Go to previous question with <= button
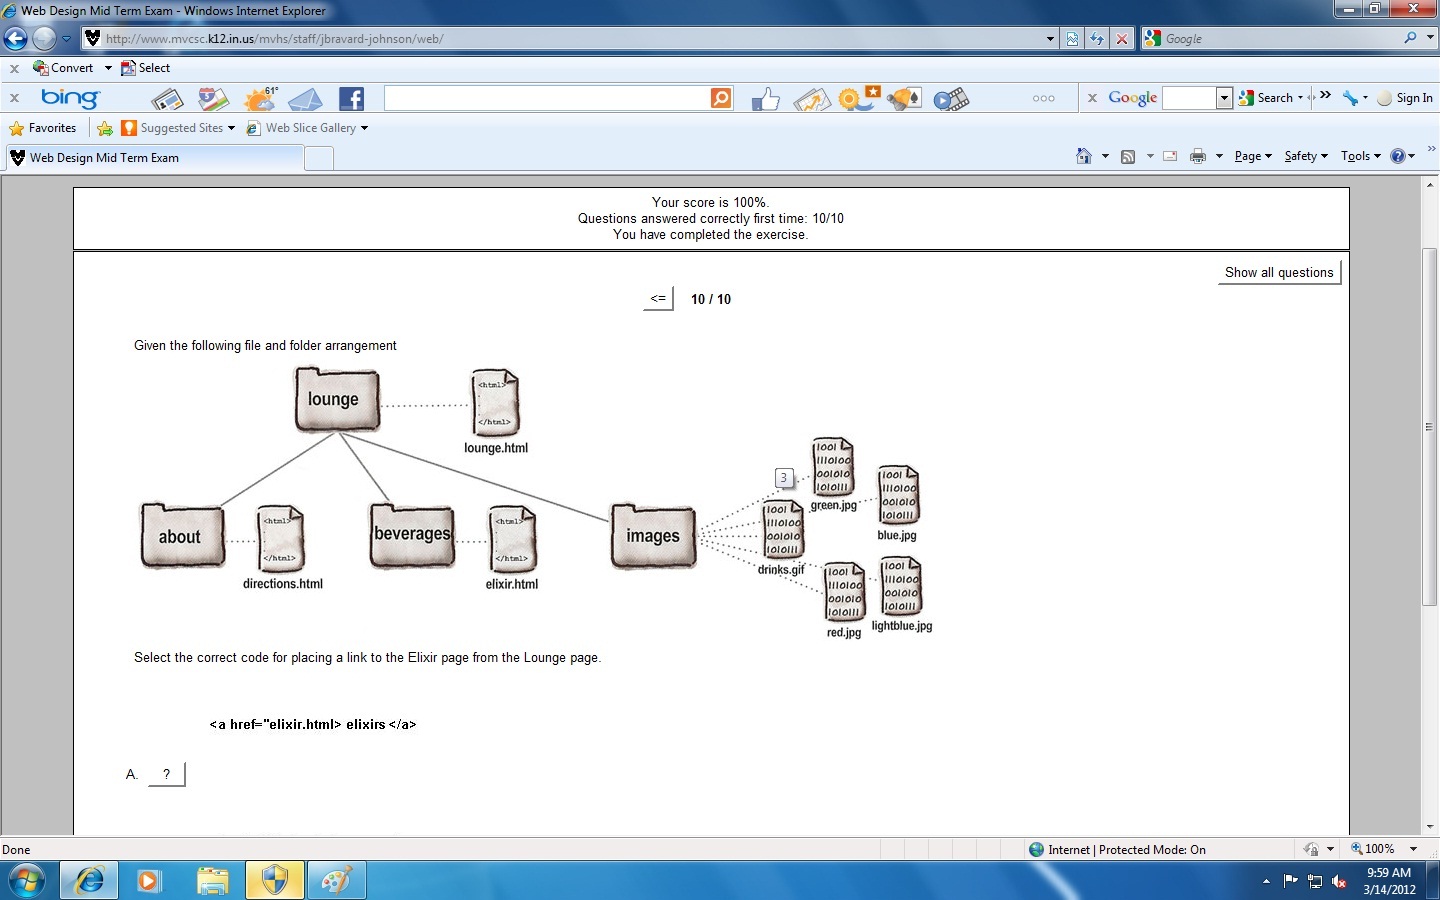This screenshot has width=1440, height=900. point(657,298)
